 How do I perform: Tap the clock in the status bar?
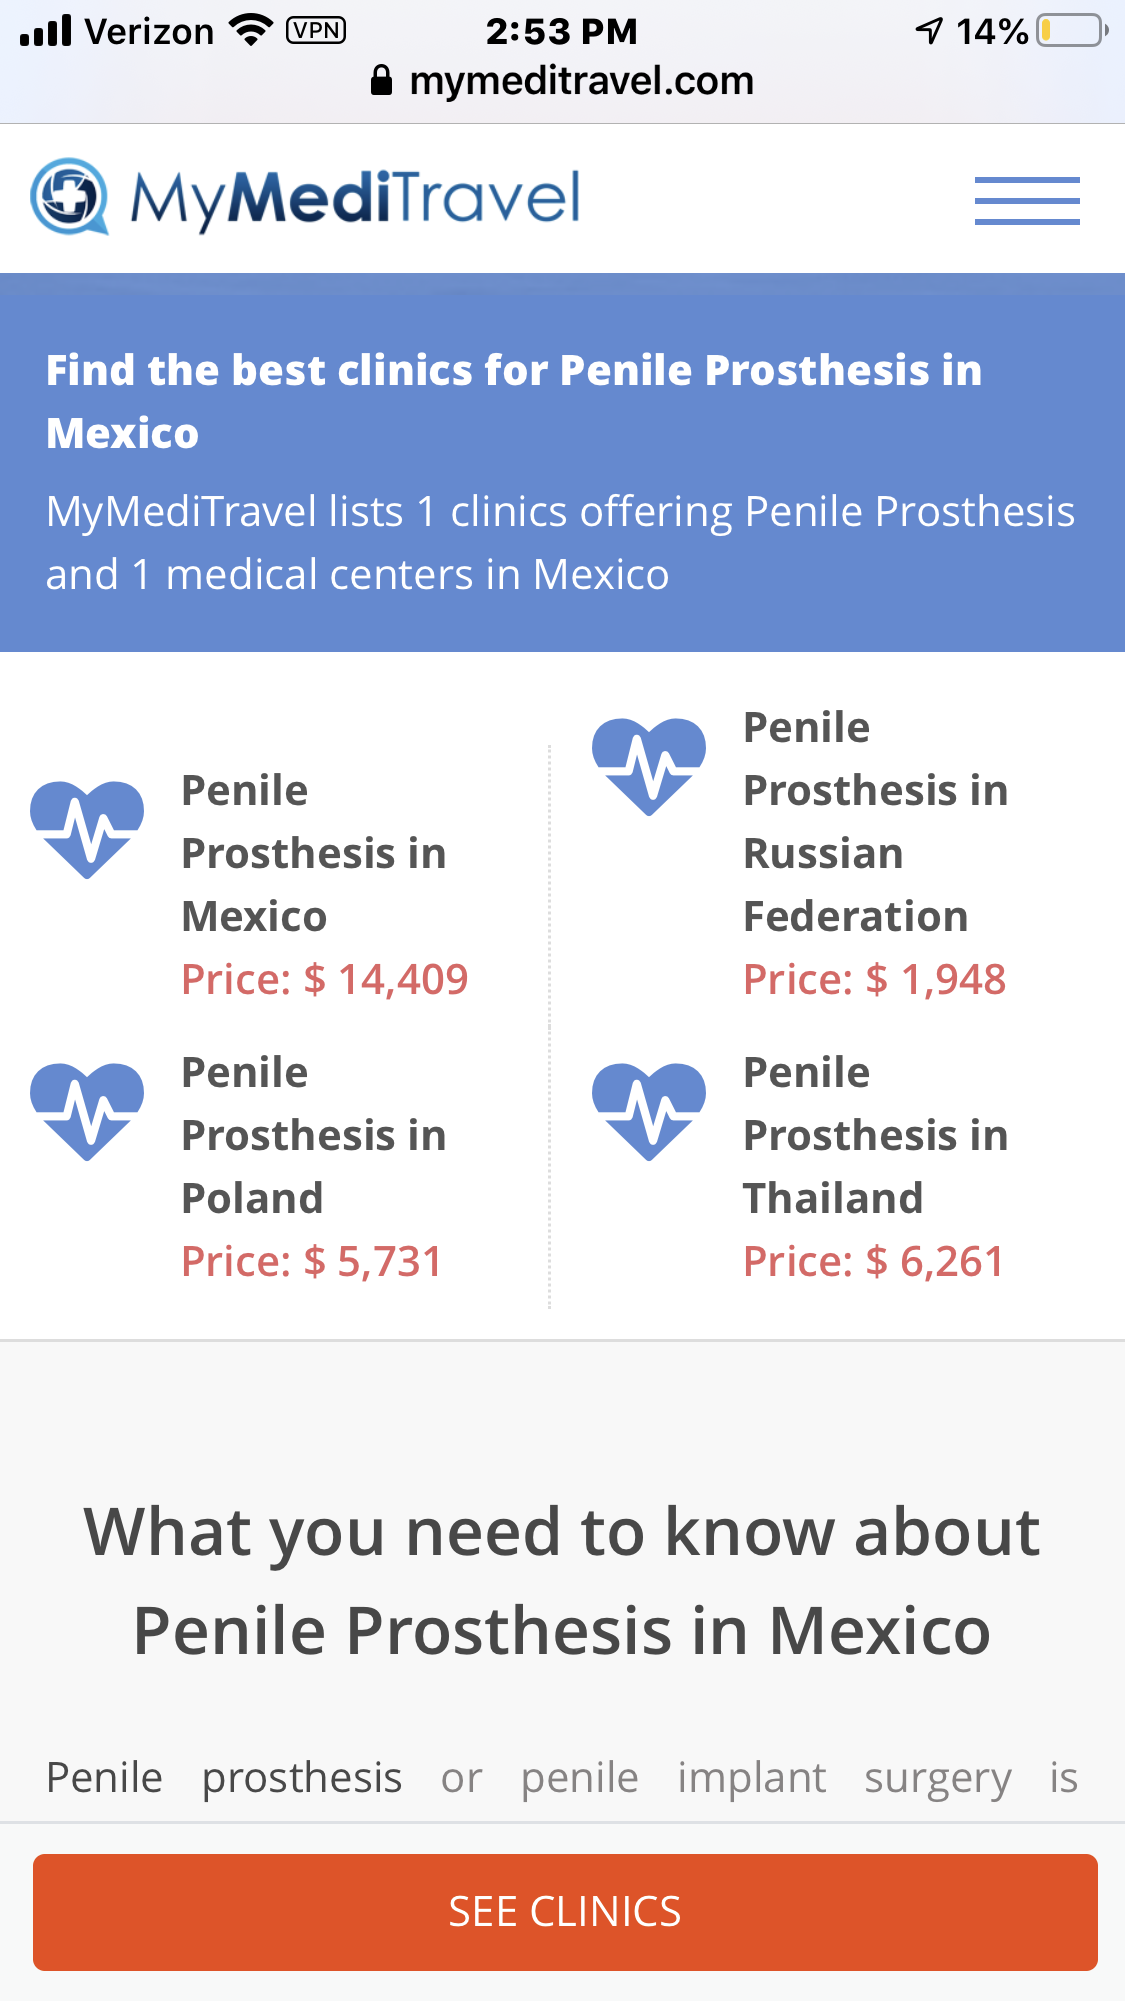[561, 31]
